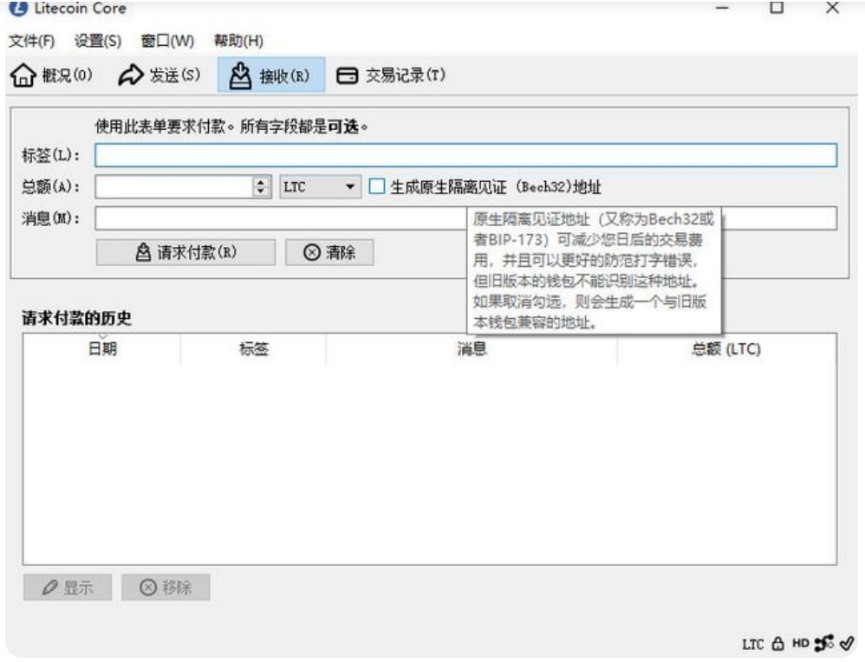Click the 请求付款(R) request payment button
Viewport: 865px width, 662px height.
tap(185, 252)
